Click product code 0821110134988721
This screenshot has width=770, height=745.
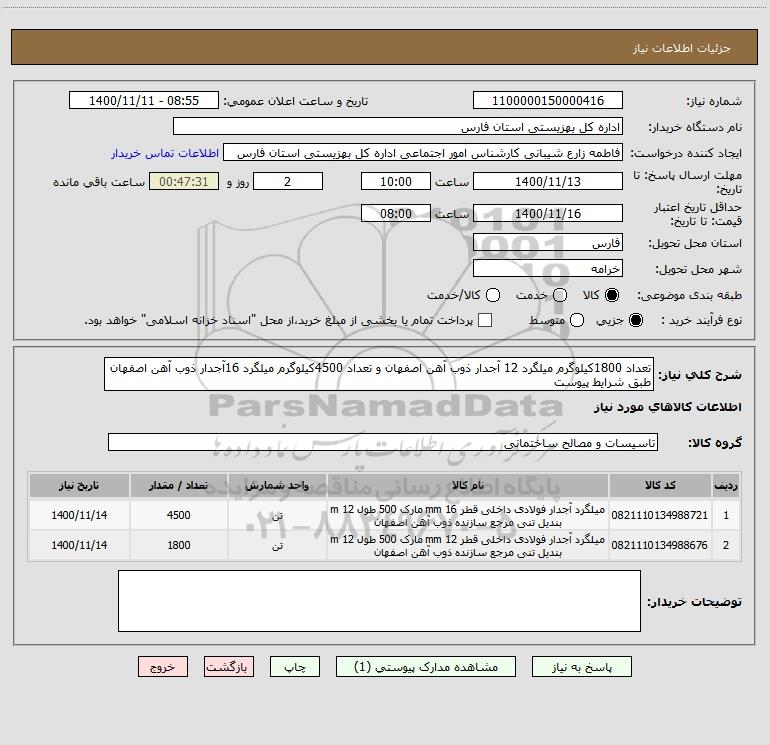pos(660,515)
